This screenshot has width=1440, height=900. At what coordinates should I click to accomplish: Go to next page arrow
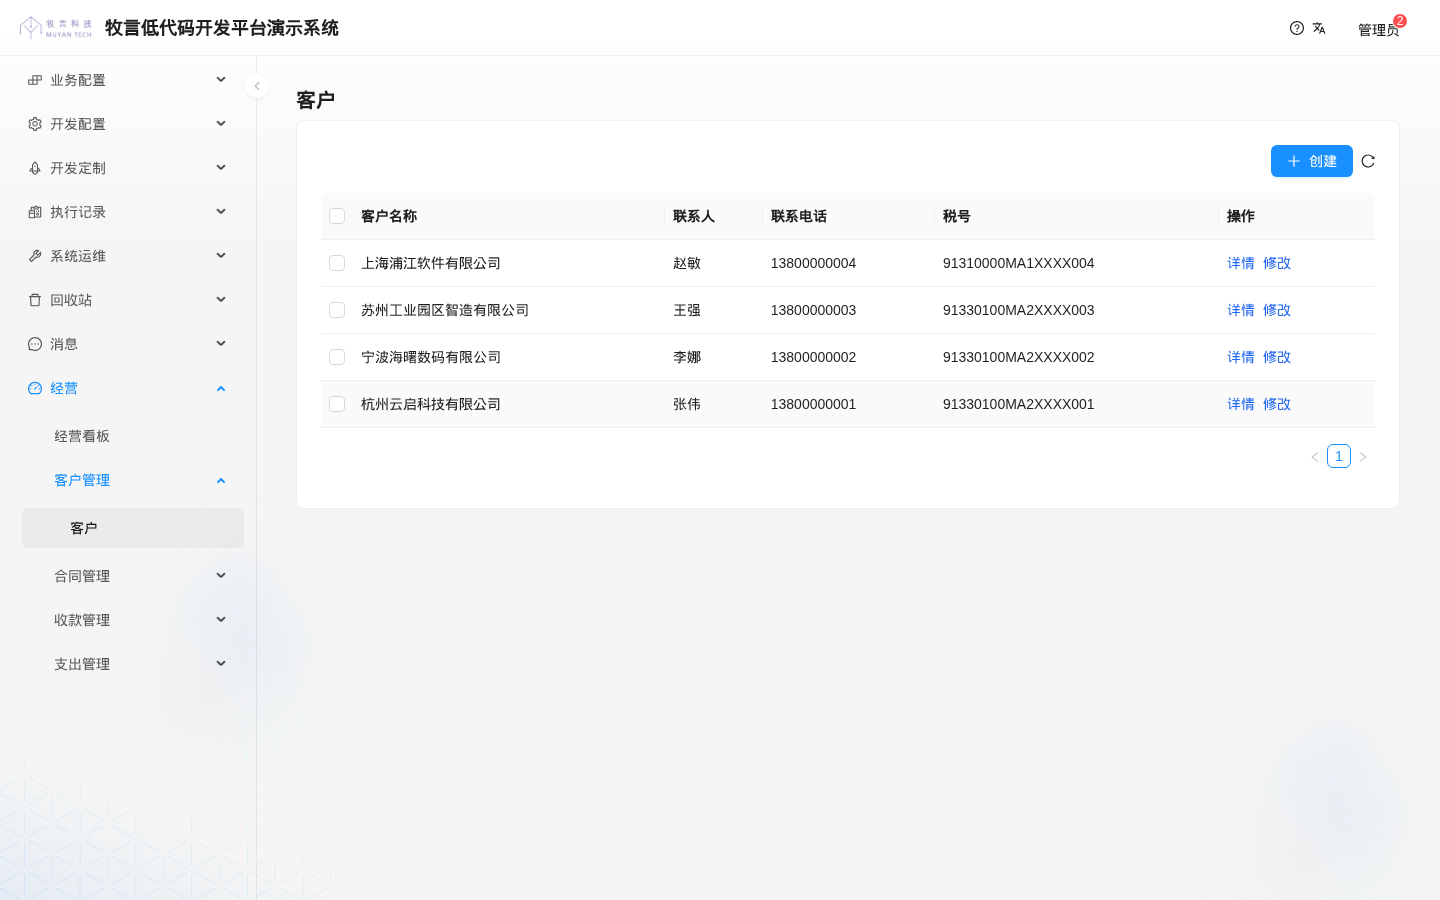pos(1363,457)
